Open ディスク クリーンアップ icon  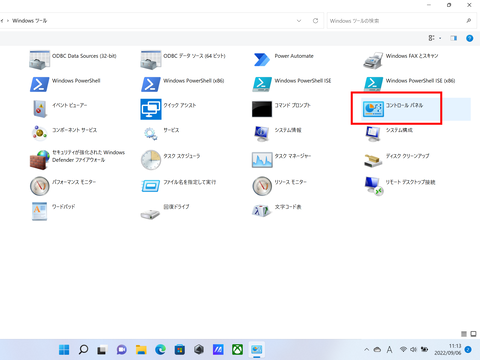point(373,160)
